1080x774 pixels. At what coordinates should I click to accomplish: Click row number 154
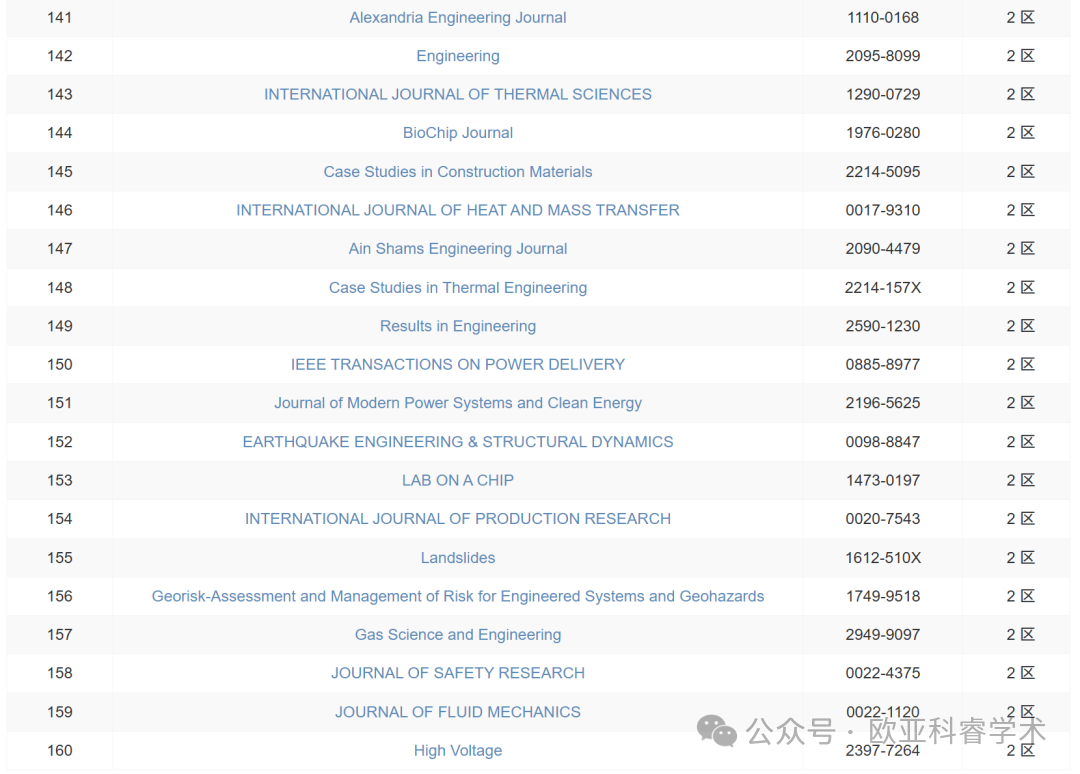pyautogui.click(x=59, y=519)
